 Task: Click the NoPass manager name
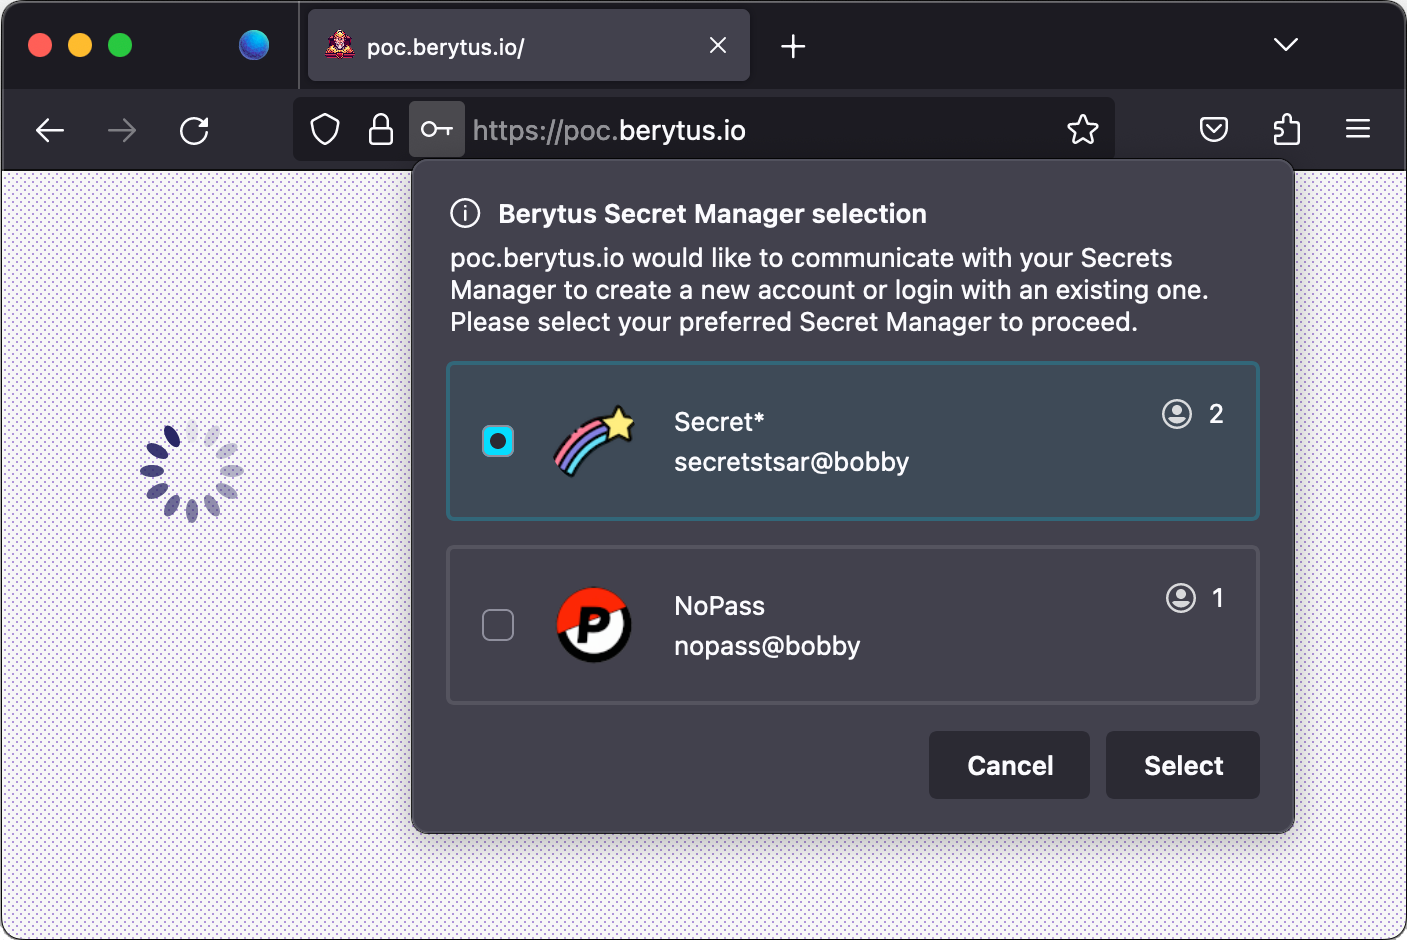pos(719,606)
